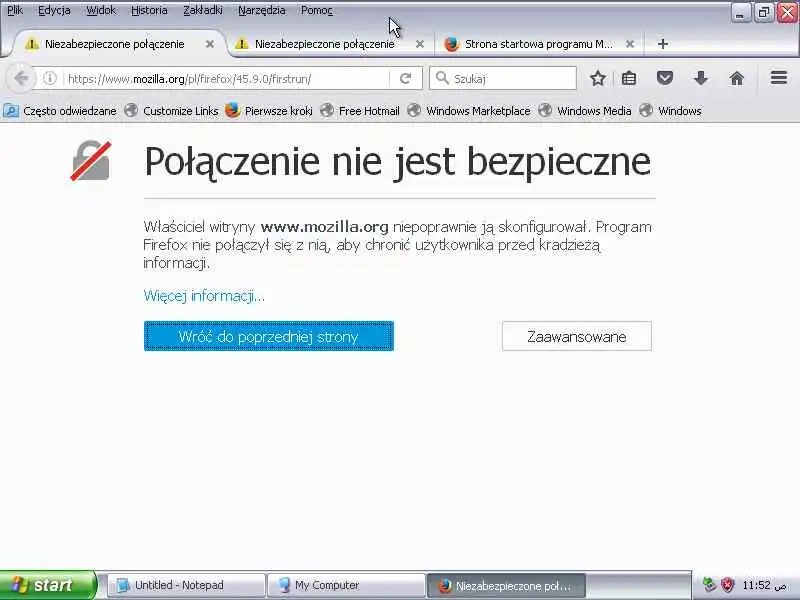Viewport: 800px width, 600px height.
Task: Open the Edycja menu
Action: pyautogui.click(x=54, y=10)
